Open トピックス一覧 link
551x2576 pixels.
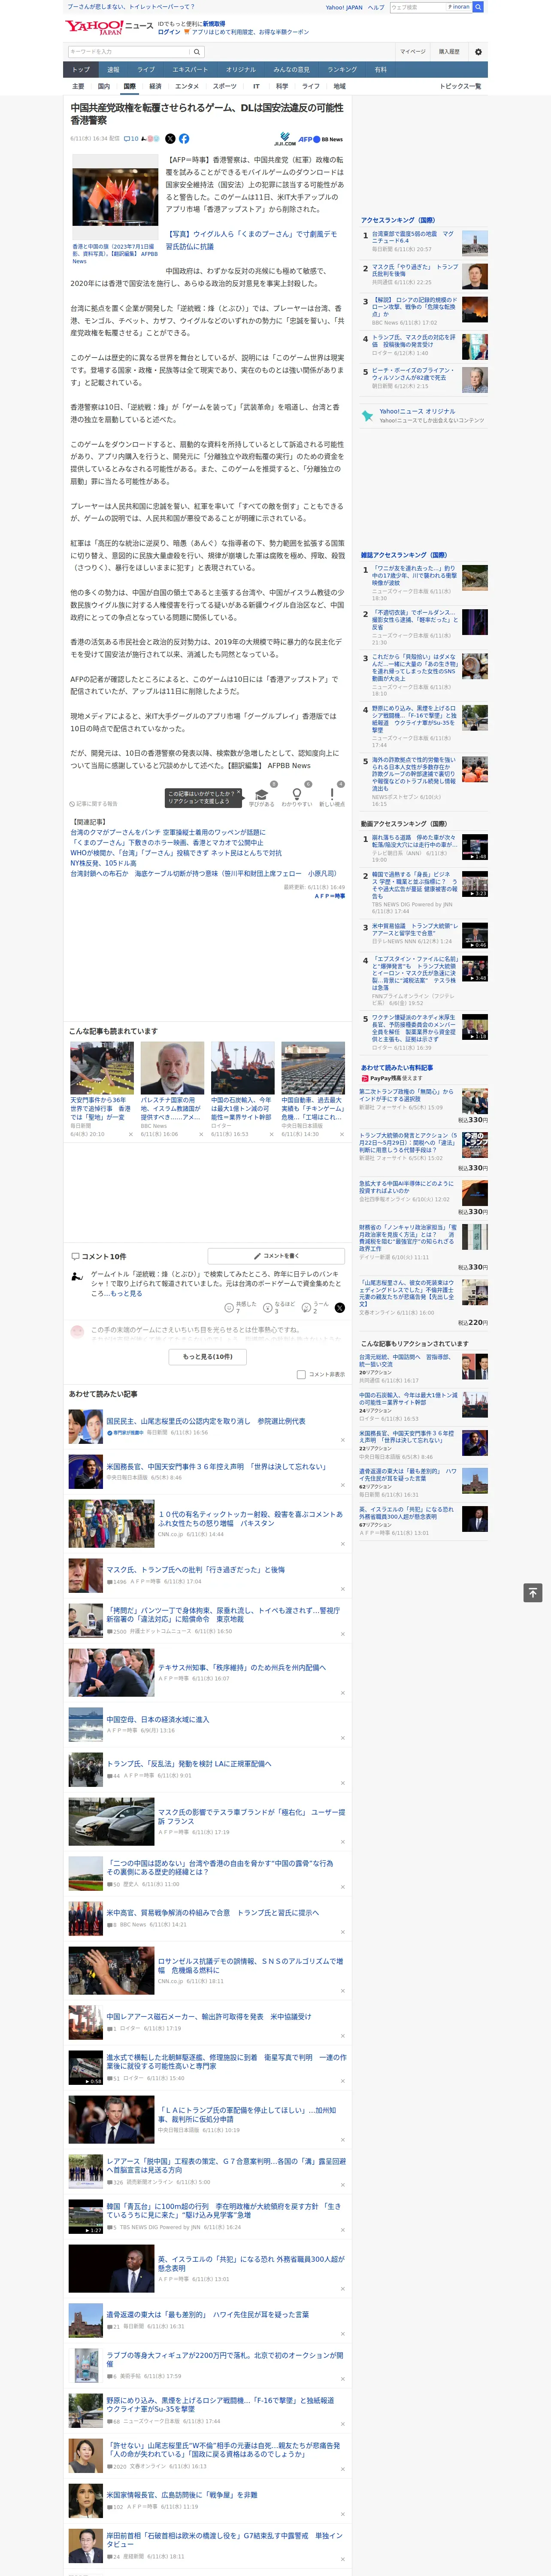point(460,86)
